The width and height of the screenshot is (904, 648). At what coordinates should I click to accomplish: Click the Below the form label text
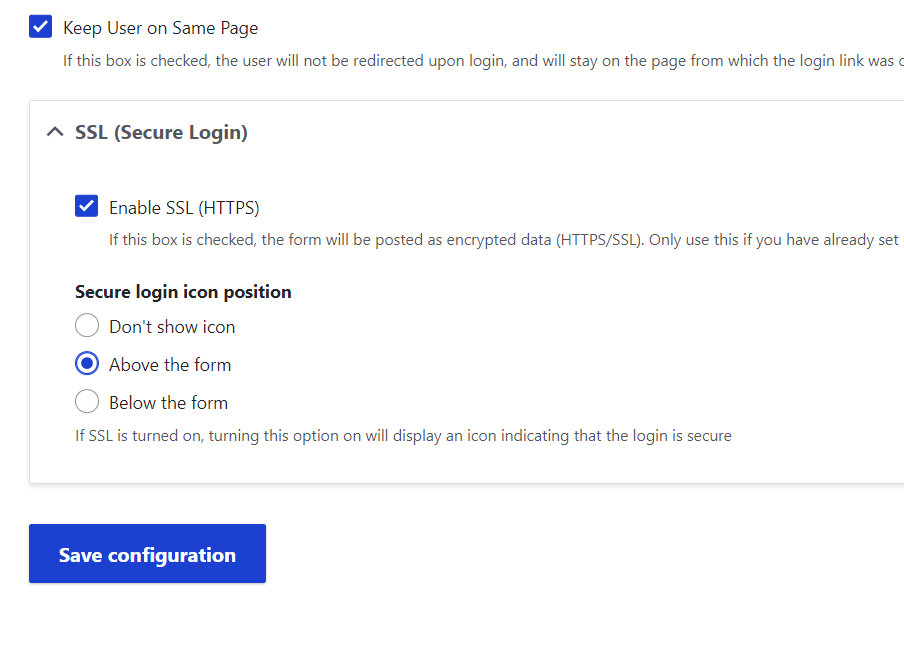click(x=167, y=402)
